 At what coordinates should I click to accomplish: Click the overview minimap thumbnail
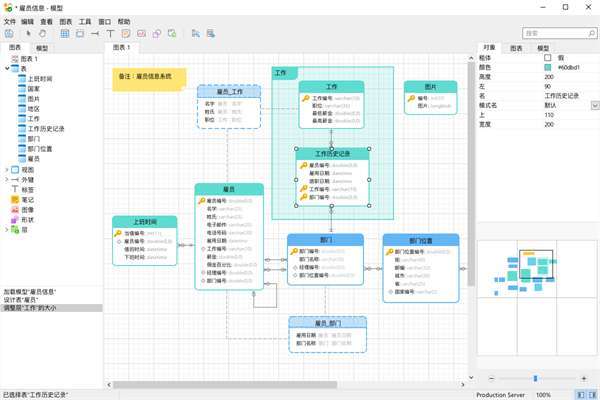(x=536, y=297)
